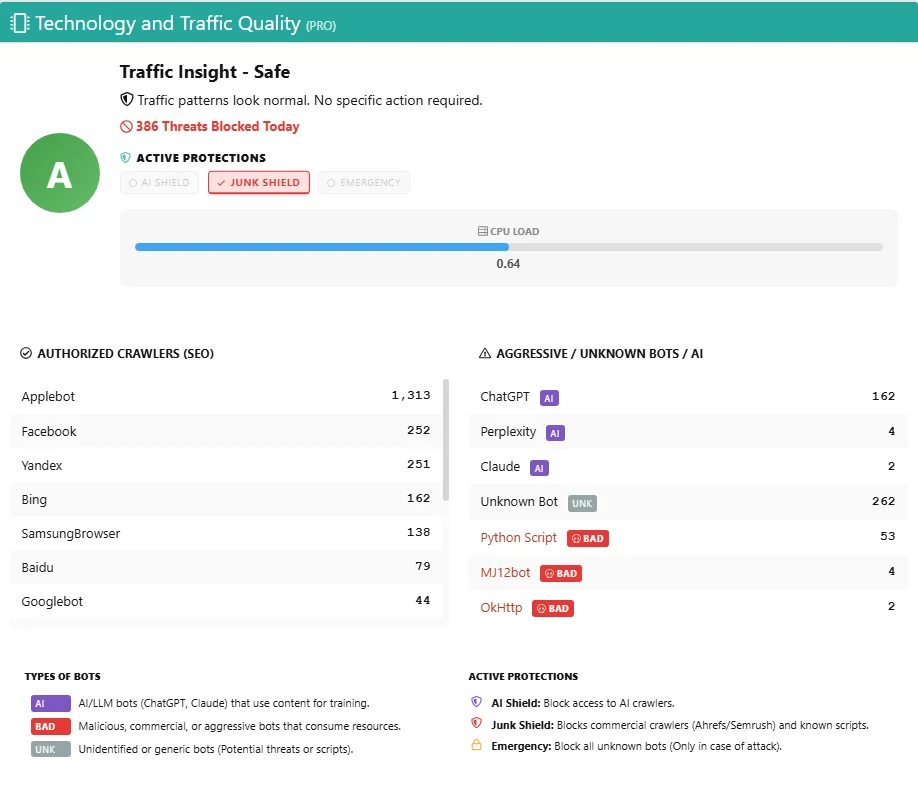Screen dimensions: 918x788
Task: Enable the AI Shield protection
Action: tap(159, 183)
